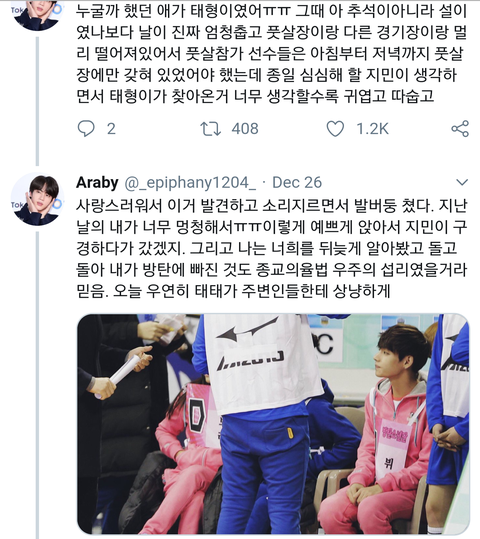Click the reply speech bubble icon
Image resolution: width=480 pixels, height=539 pixels.
[x=86, y=129]
